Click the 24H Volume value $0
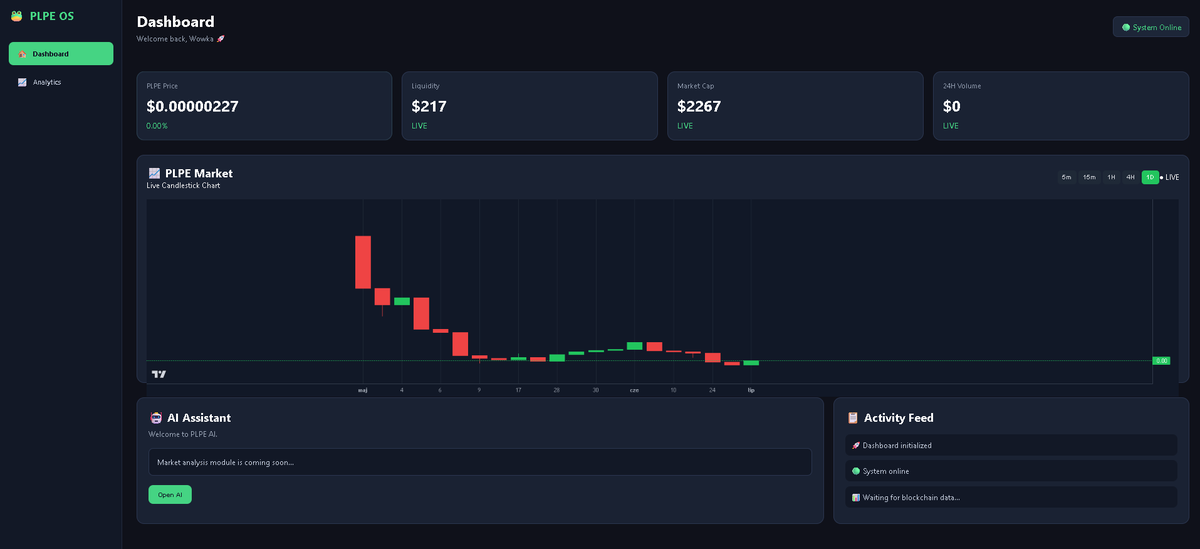The width and height of the screenshot is (1200, 549). point(952,106)
